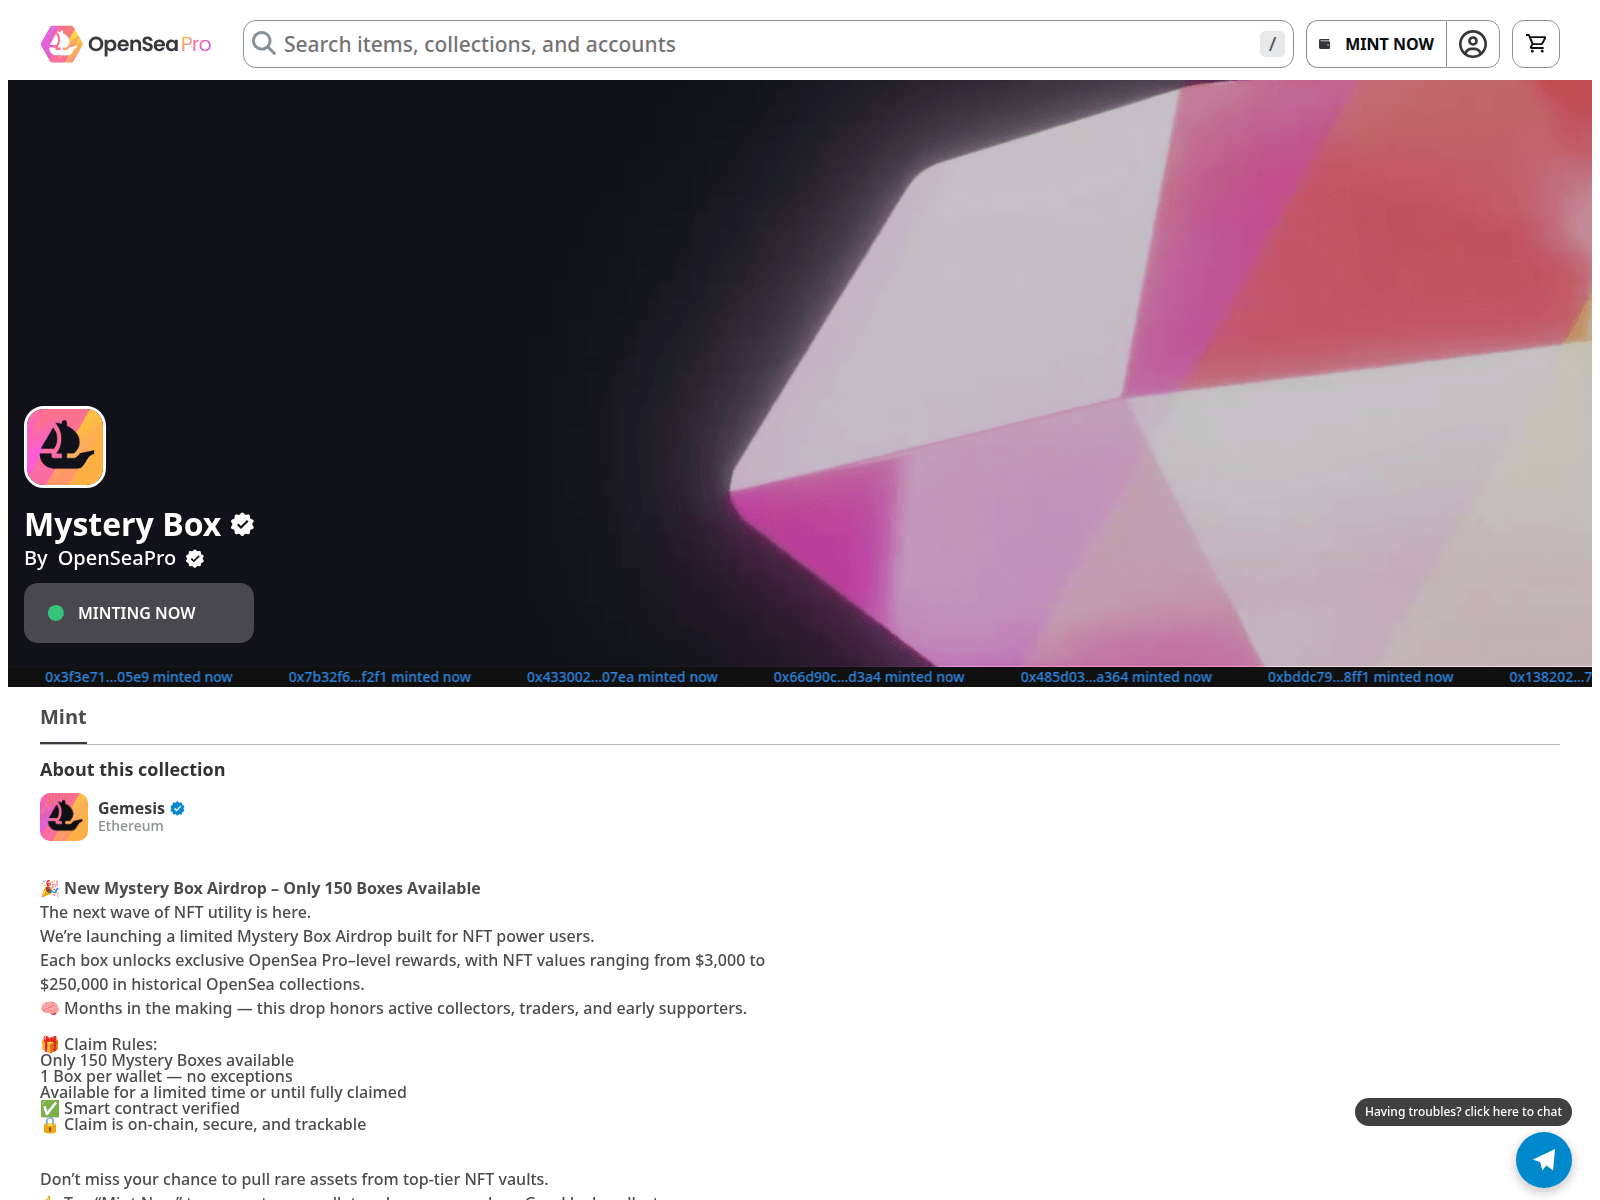The image size is (1600, 1200).
Task: Click the Gemesis collection thumbnail
Action: [x=64, y=817]
